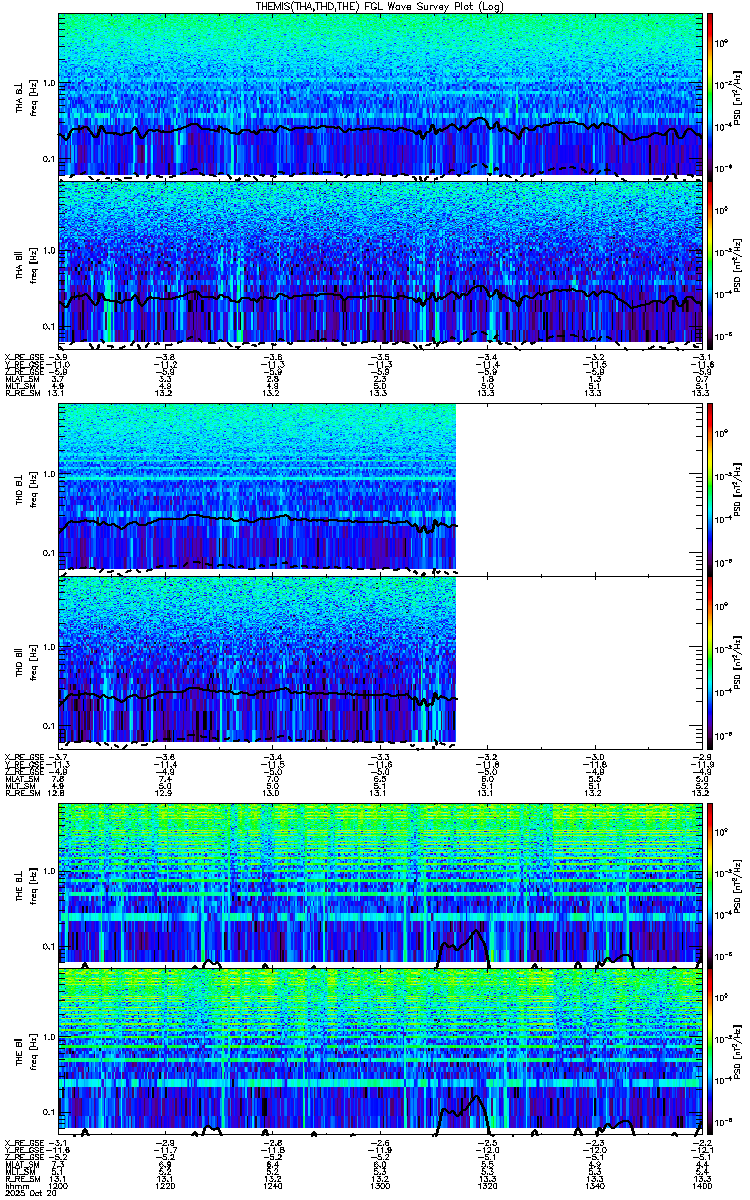
Task: Select the THA B-perpendicular spectrogram panel
Action: [378, 95]
